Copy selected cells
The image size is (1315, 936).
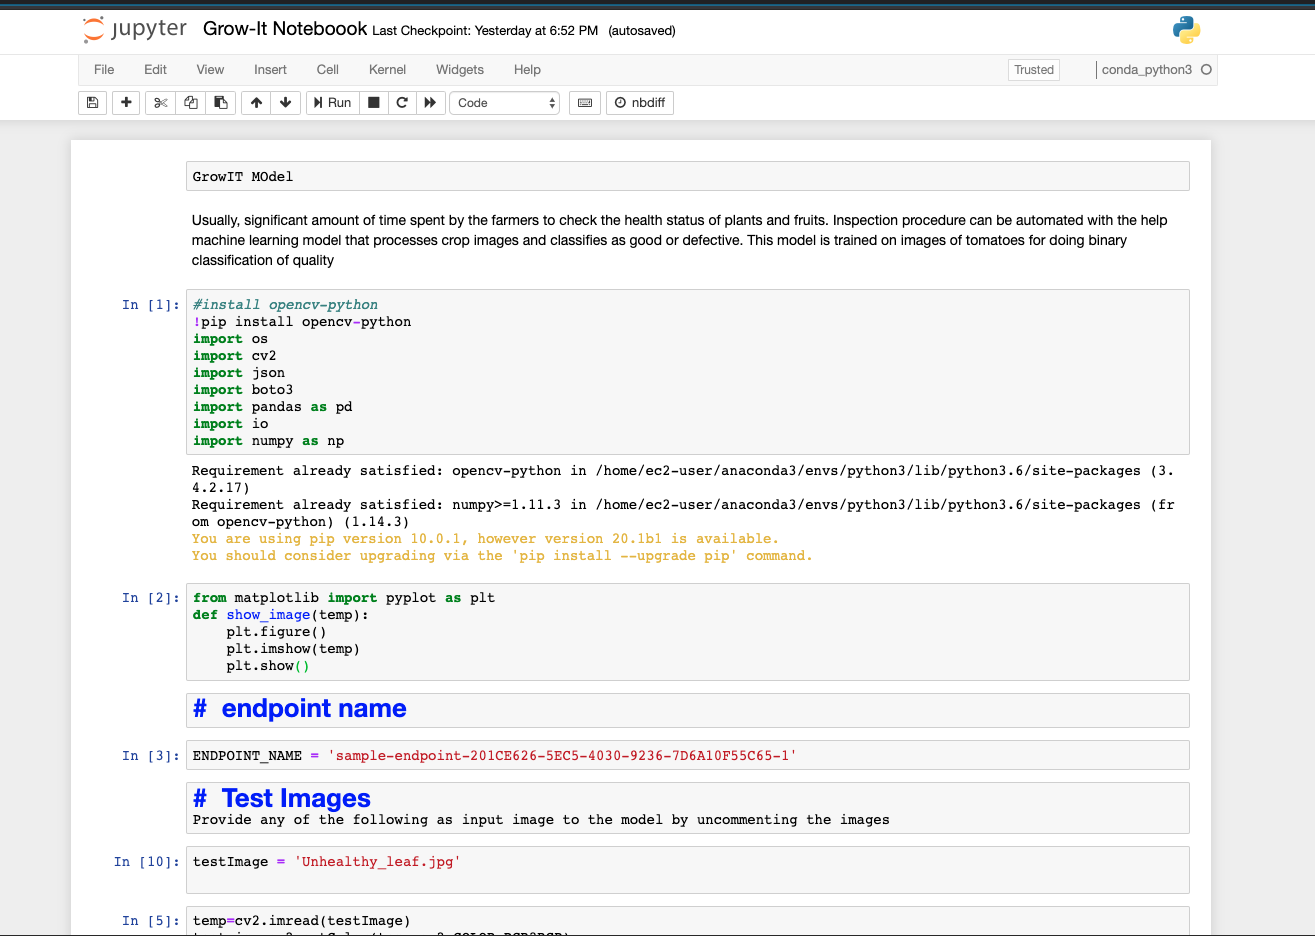191,103
